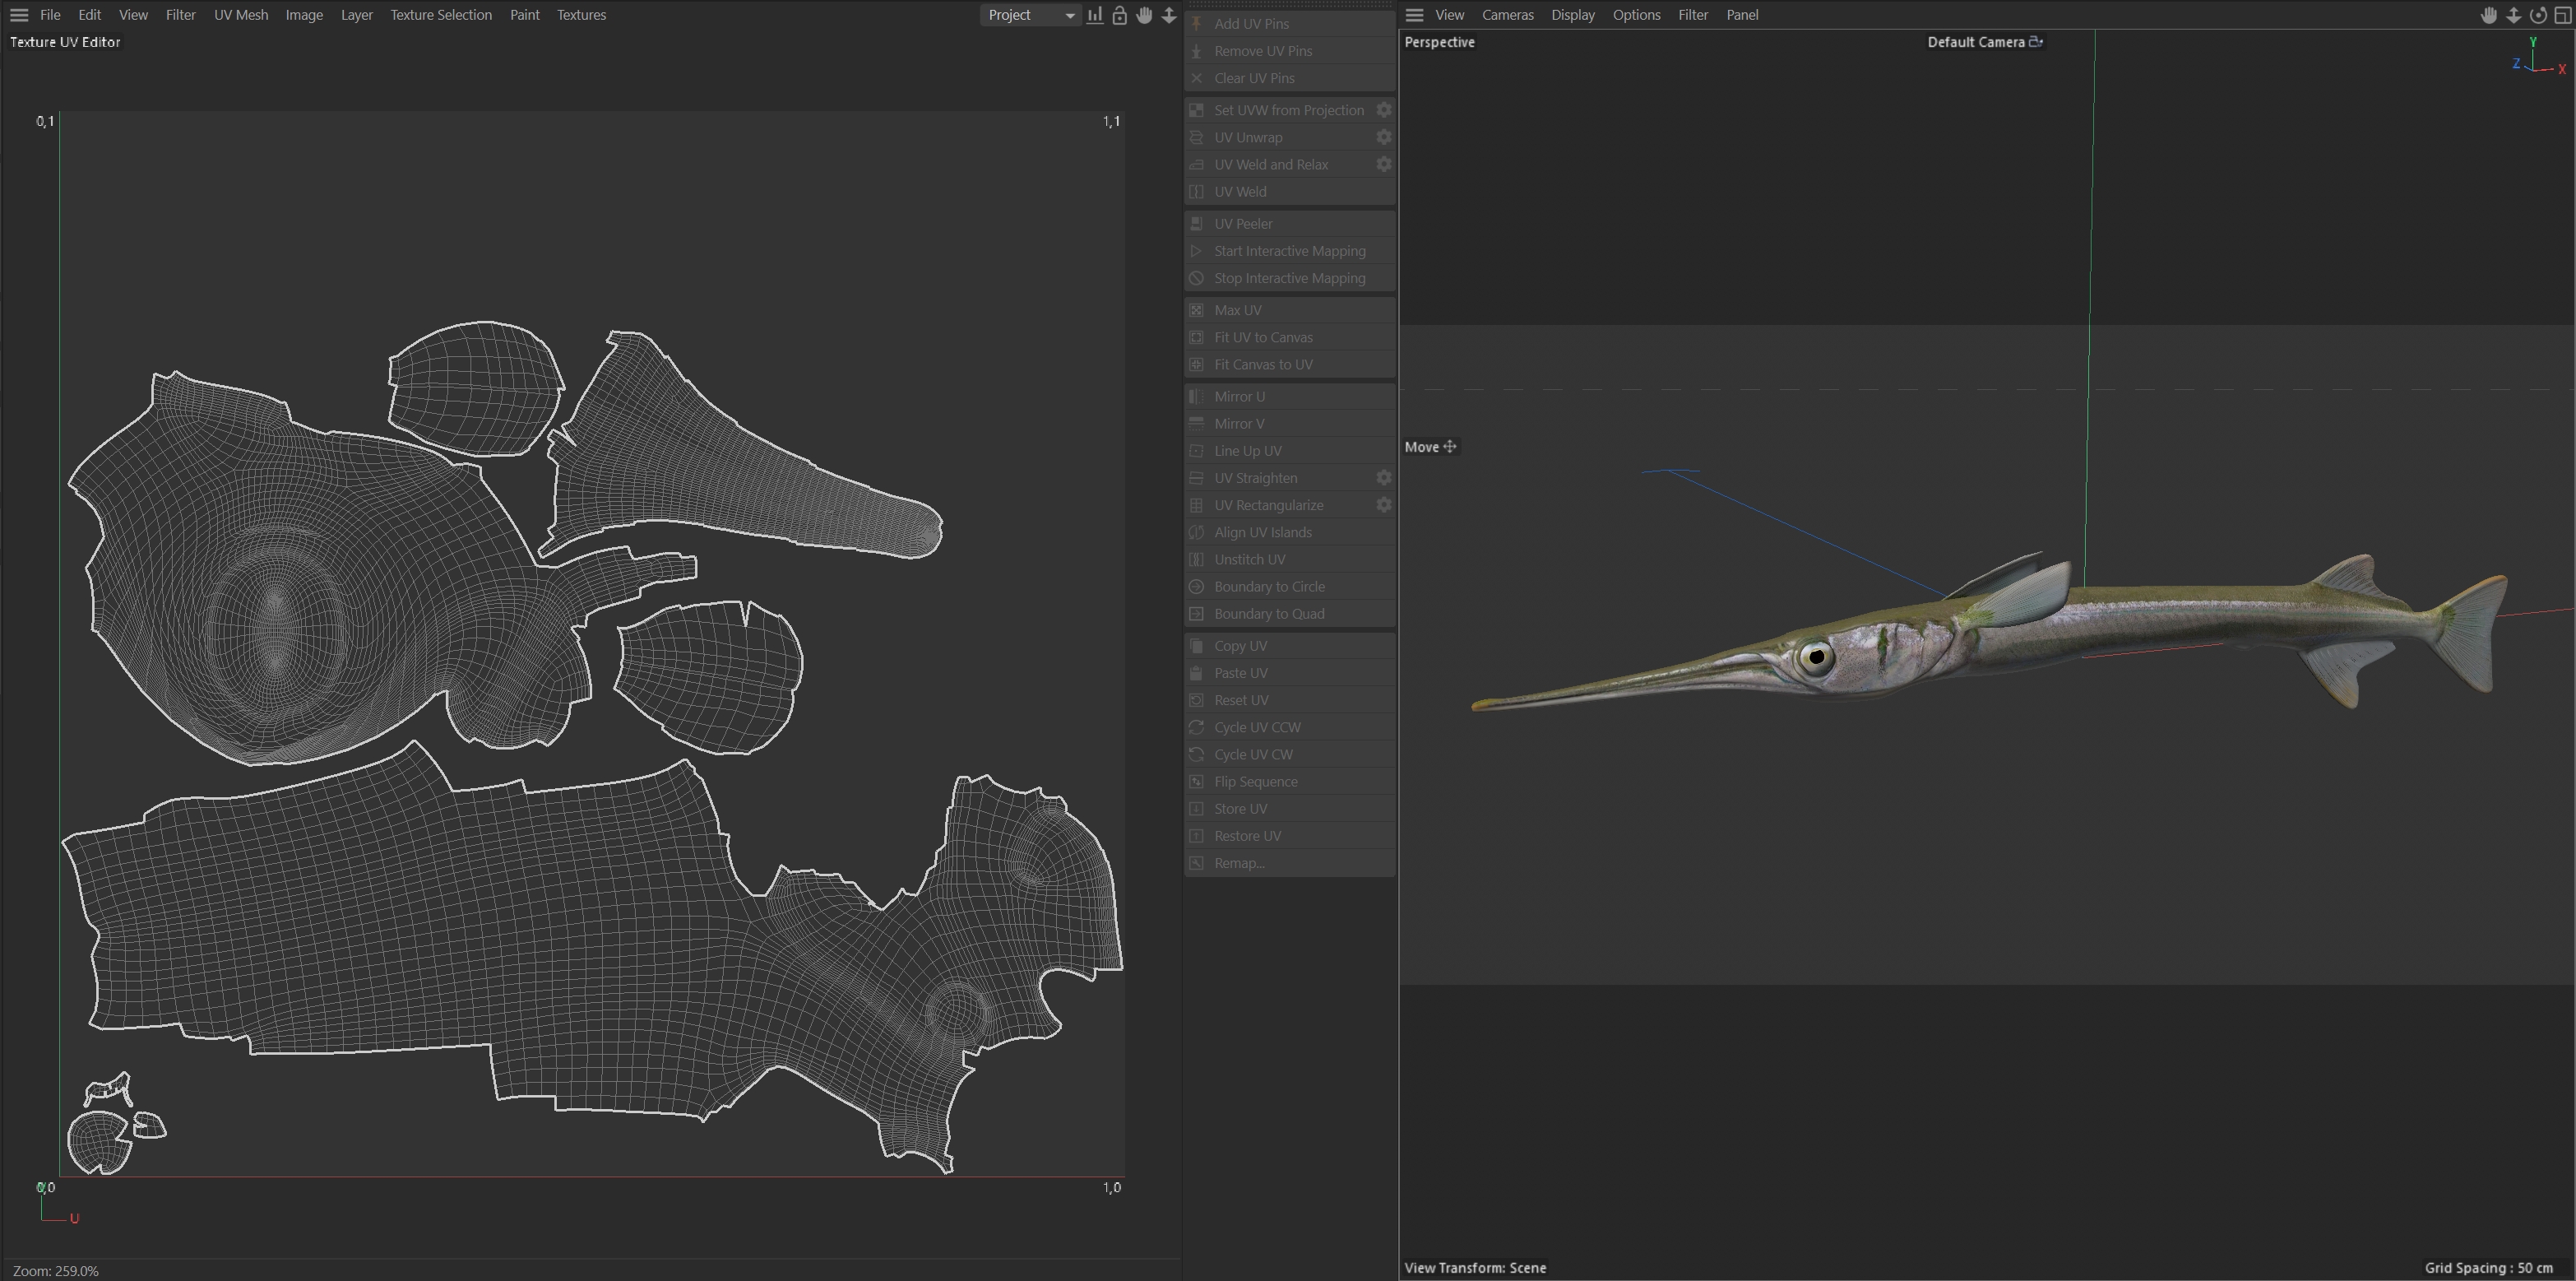Viewport: 2576px width, 1281px height.
Task: Toggle the Default Camera link icon
Action: (x=2035, y=42)
